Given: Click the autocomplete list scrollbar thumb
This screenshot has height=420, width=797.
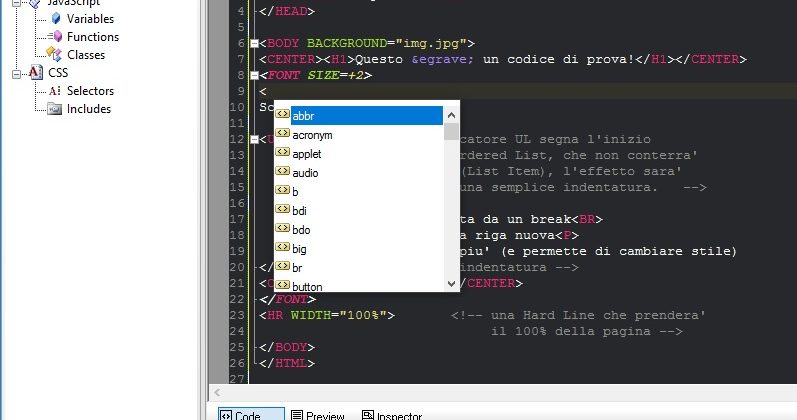Looking at the screenshot, I should 451,132.
